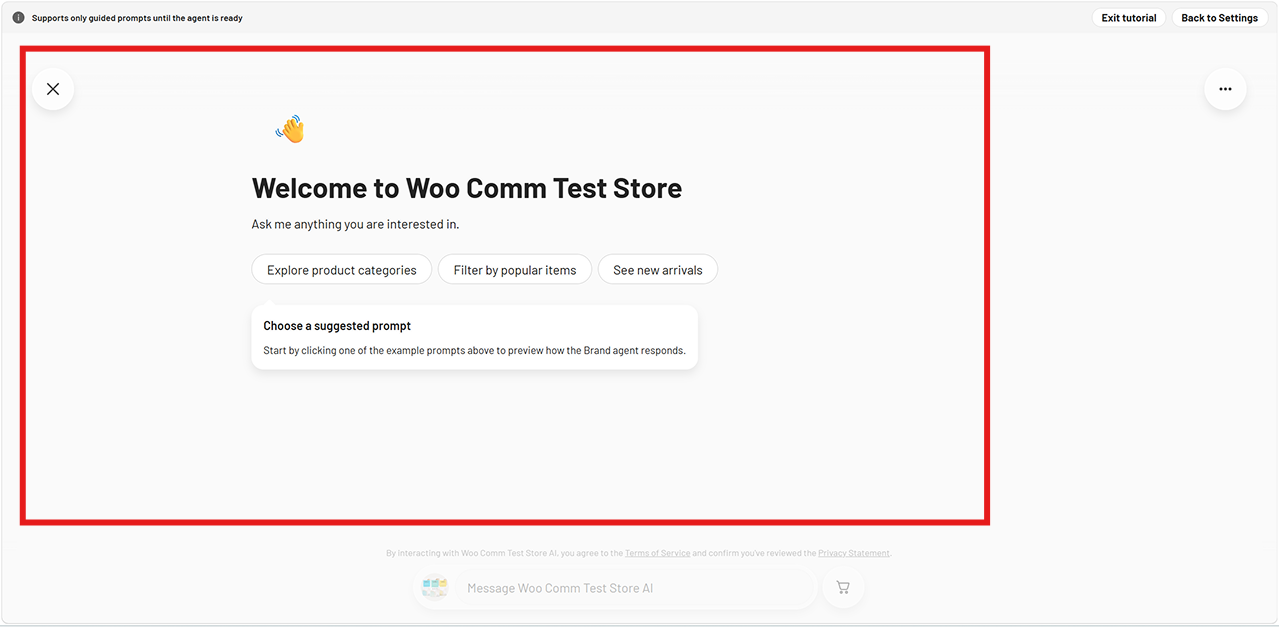Pick the See new arrivals prompt

[658, 270]
